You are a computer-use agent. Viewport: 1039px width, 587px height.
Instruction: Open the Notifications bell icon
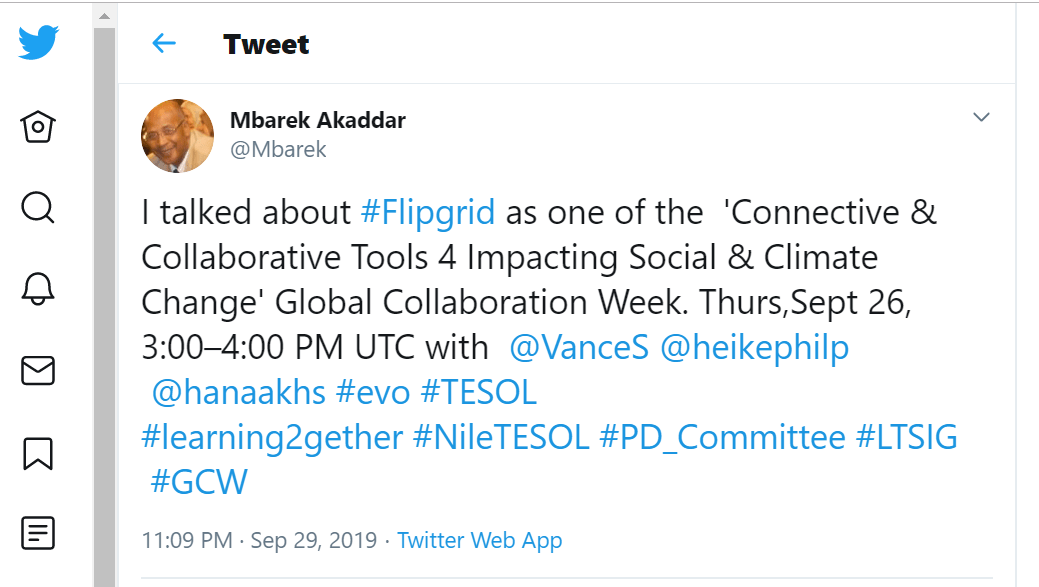38,289
